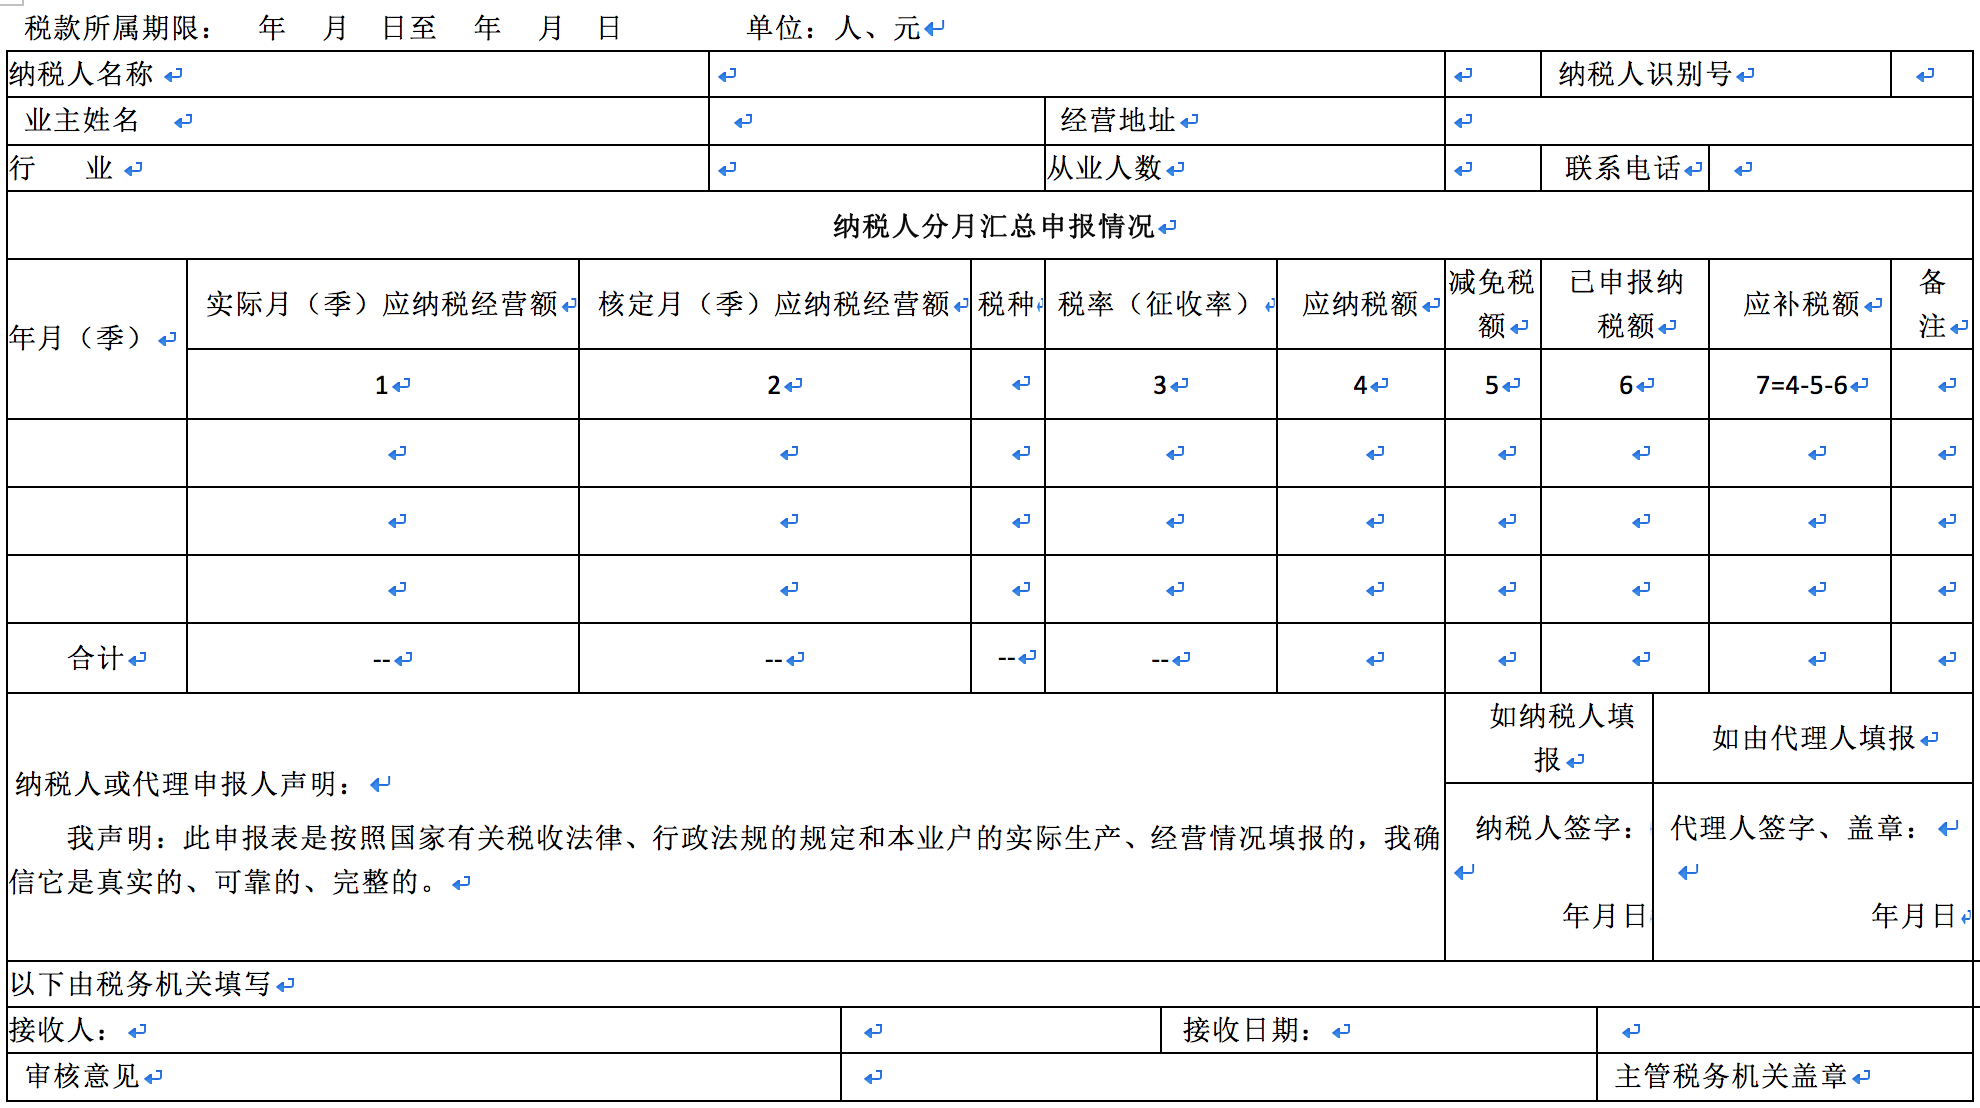Image resolution: width=1980 pixels, height=1108 pixels.
Task: Click the 应纳税额 column header
Action: (x=1361, y=304)
